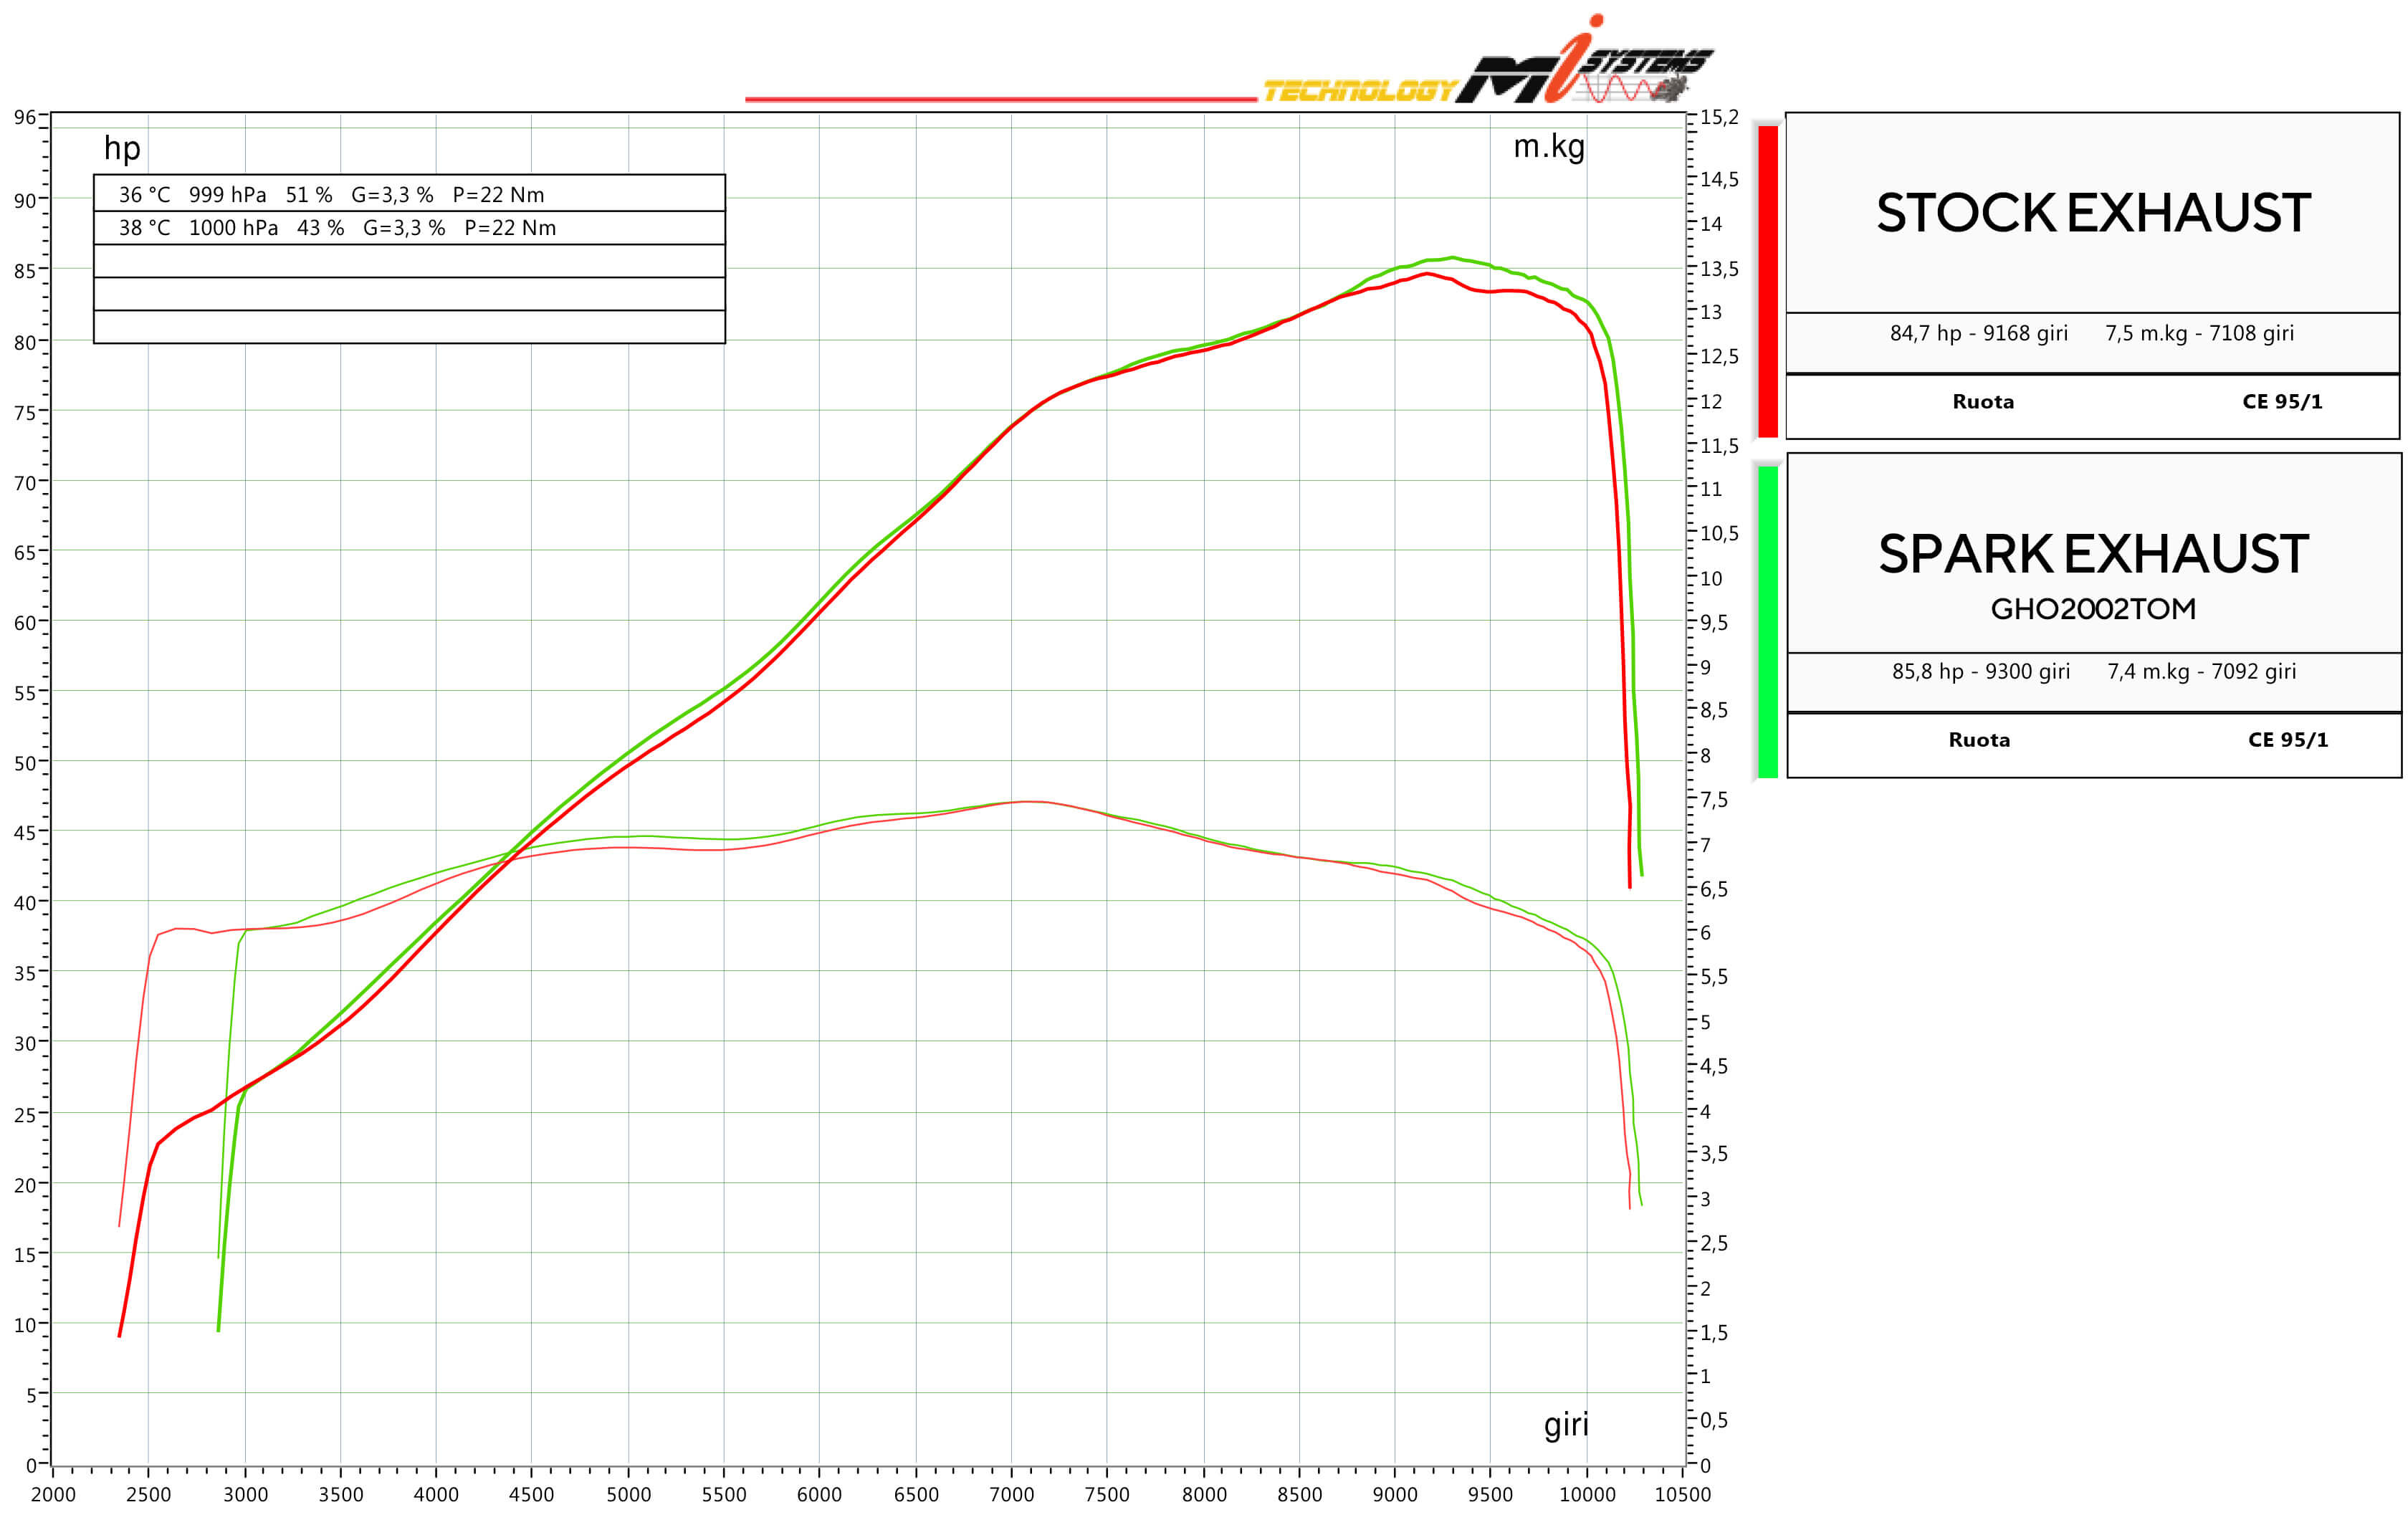Click the 'giri' x-axis unit label
This screenshot has width=2408, height=1535.
[1566, 1424]
